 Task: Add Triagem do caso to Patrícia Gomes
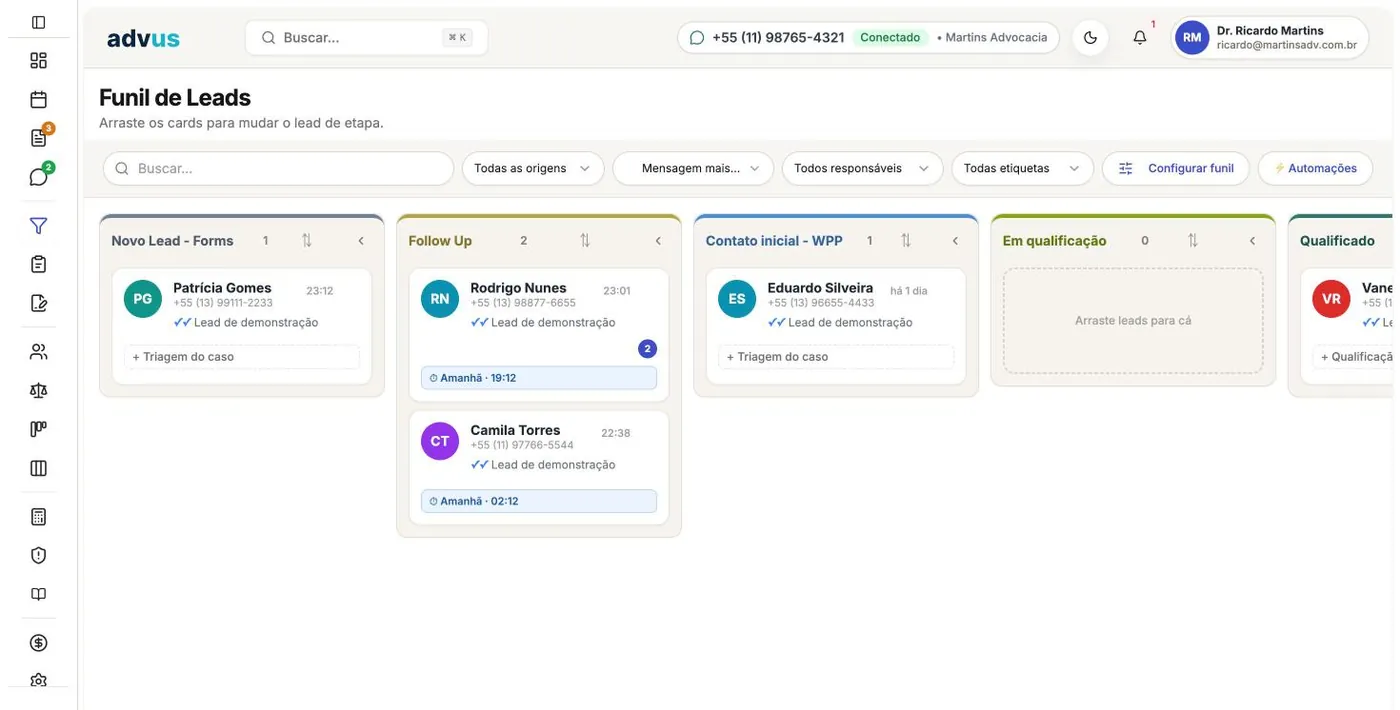click(x=242, y=357)
